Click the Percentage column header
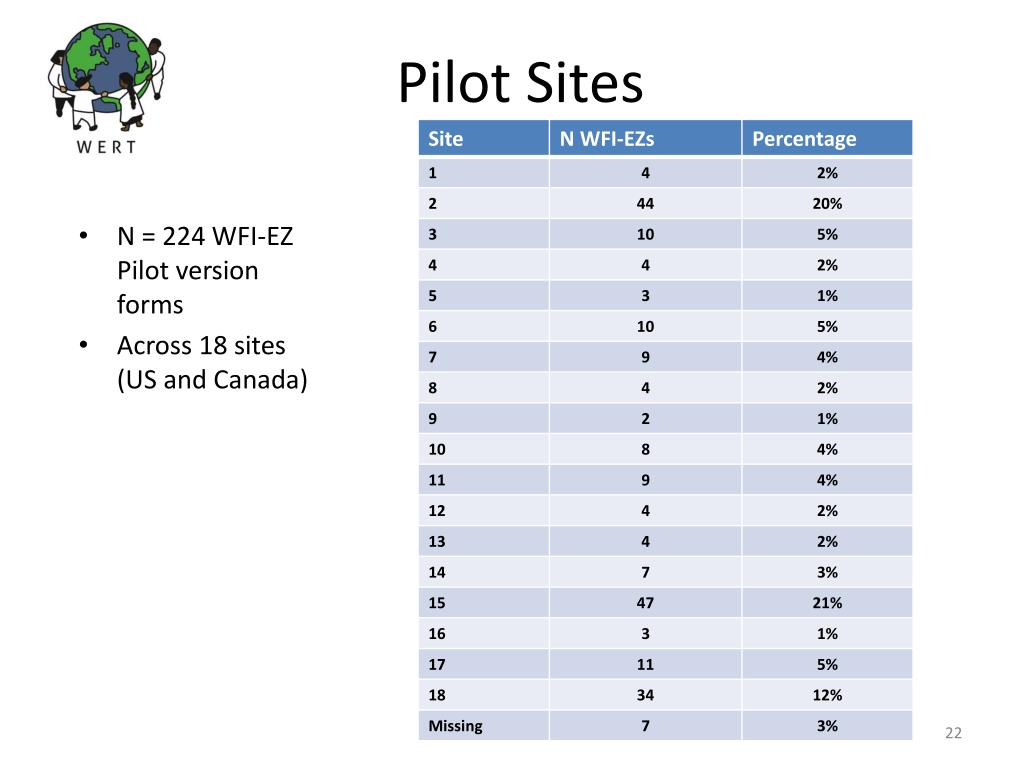The height and width of the screenshot is (768, 1024). point(827,138)
